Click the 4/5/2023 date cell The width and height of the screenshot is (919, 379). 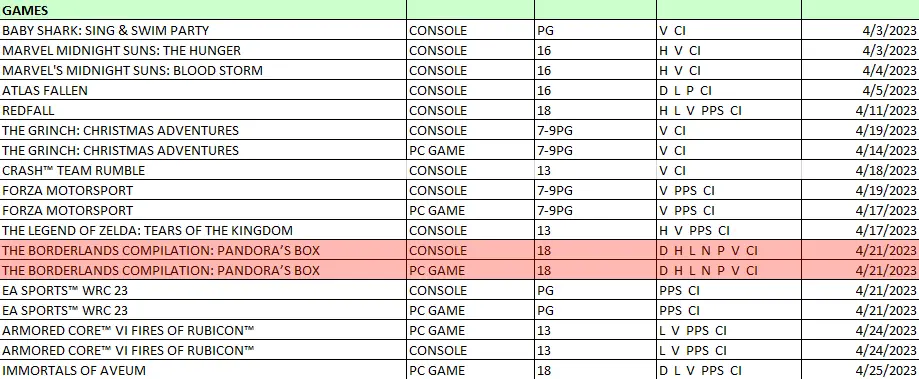click(860, 90)
